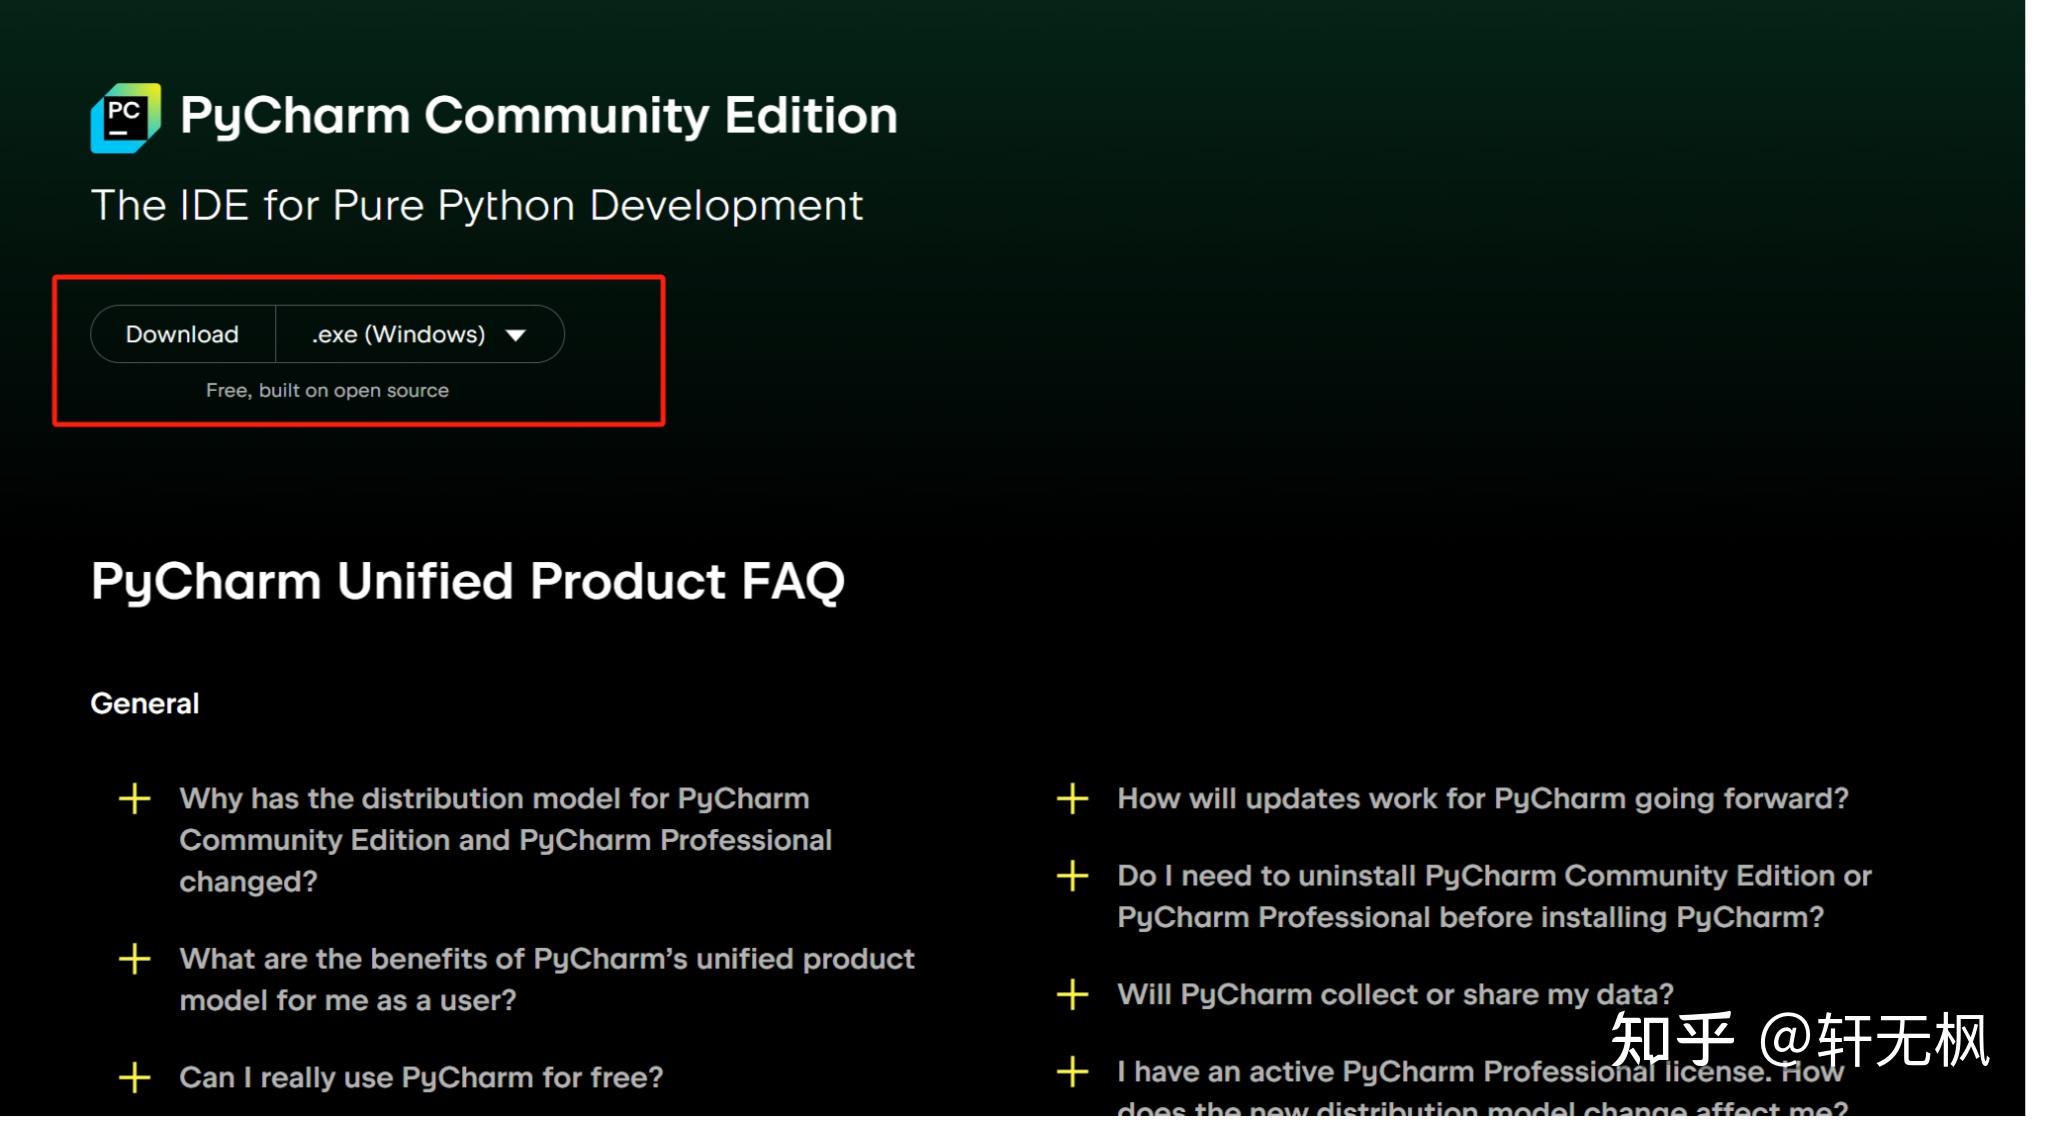The image size is (2047, 1125).
Task: Expand 'Why has the distribution model' question plus icon
Action: point(134,799)
